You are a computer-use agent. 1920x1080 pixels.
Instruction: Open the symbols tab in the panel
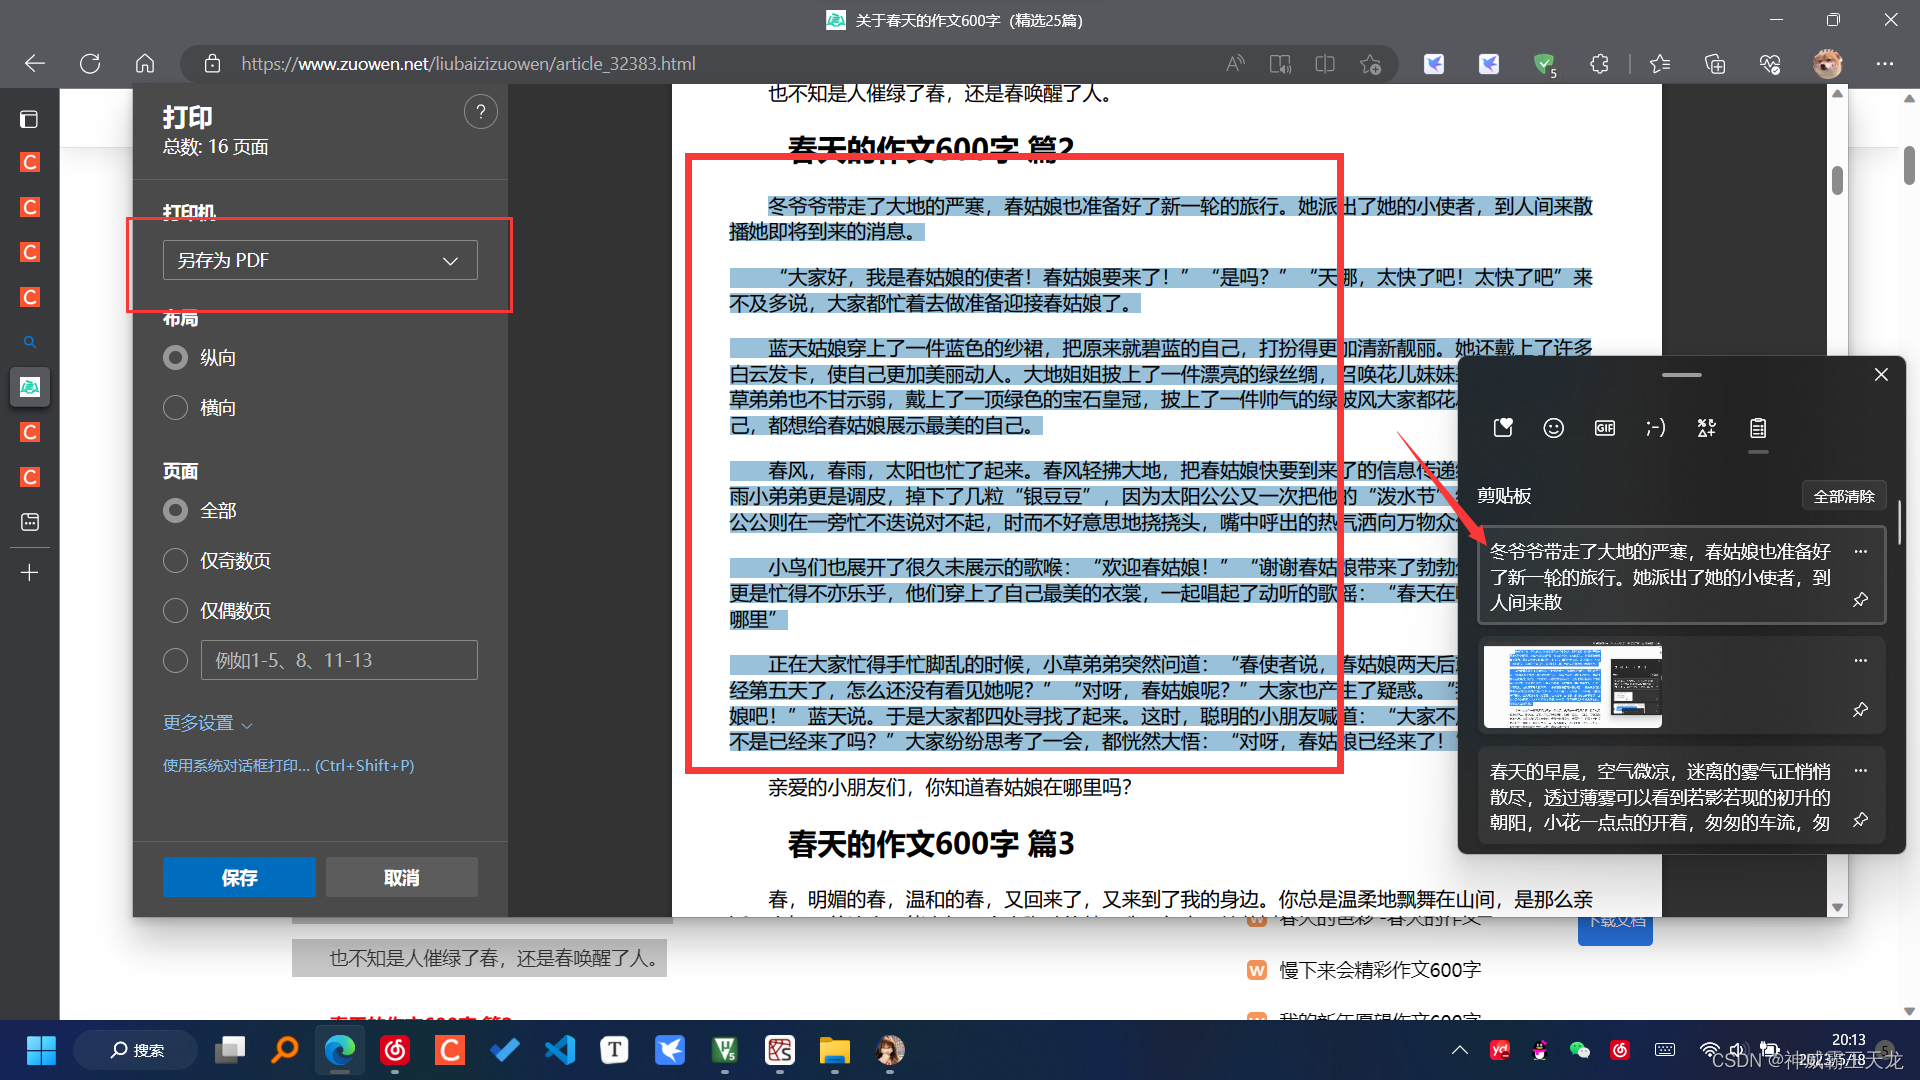pyautogui.click(x=1706, y=428)
